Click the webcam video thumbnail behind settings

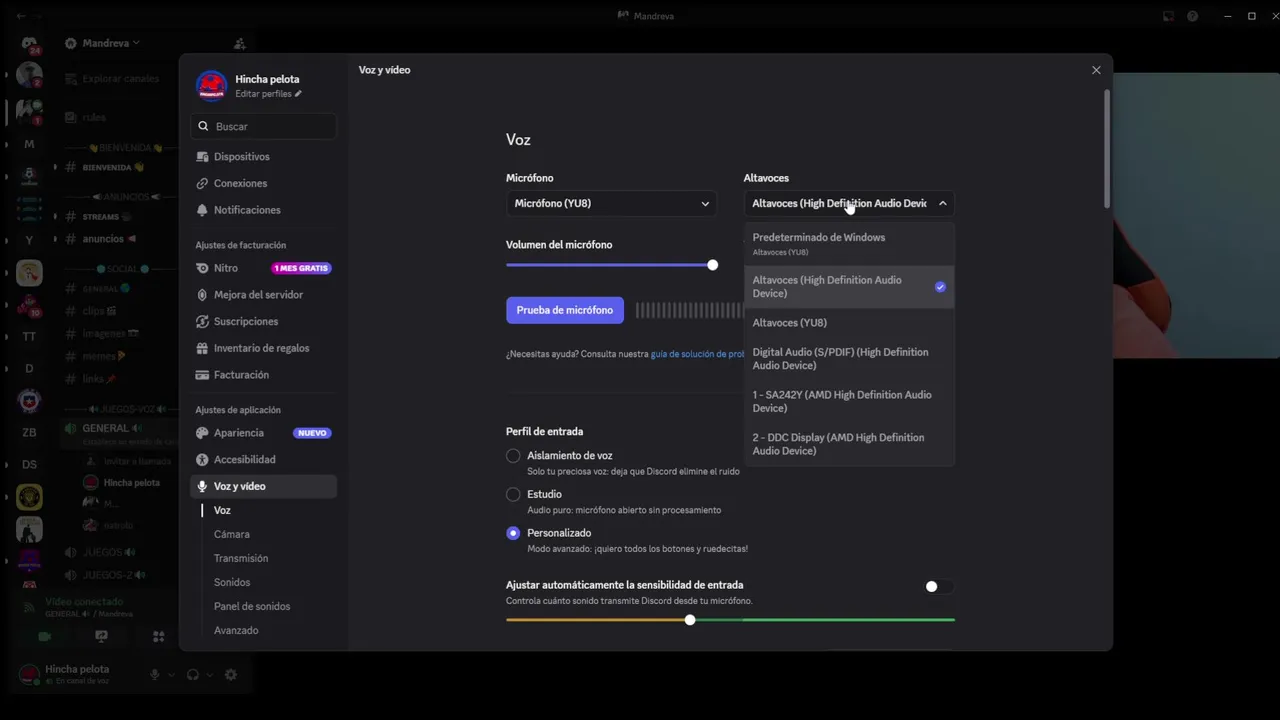click(1196, 215)
